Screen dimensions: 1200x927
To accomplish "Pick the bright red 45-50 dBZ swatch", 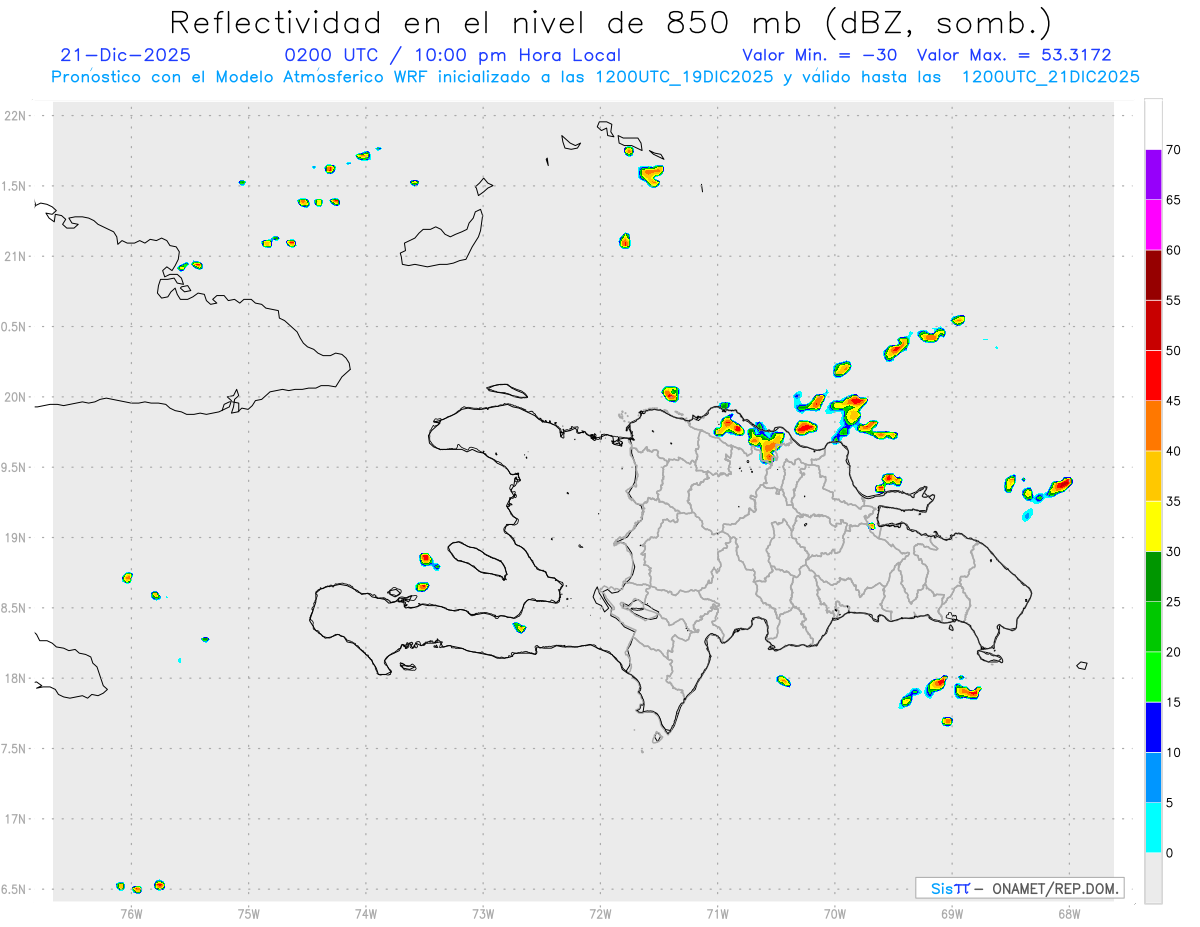I will click(1153, 376).
